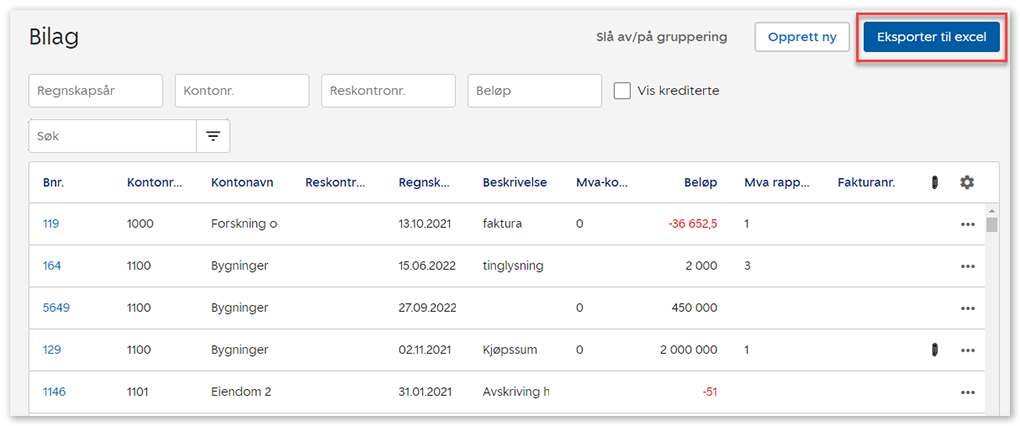Image resolution: width=1020 pixels, height=426 pixels.
Task: Open the three-dot menu for voucher 129
Action: [x=967, y=350]
